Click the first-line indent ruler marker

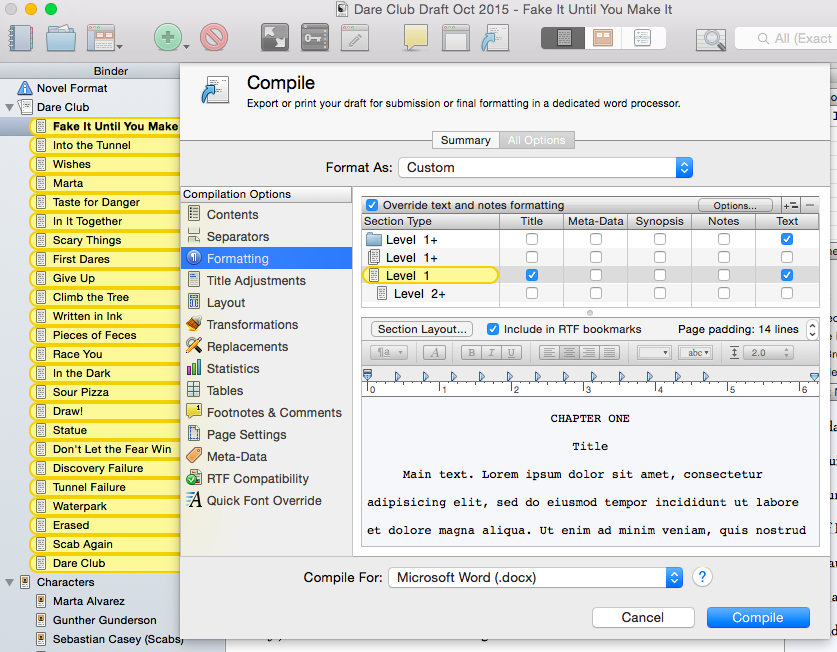click(367, 373)
